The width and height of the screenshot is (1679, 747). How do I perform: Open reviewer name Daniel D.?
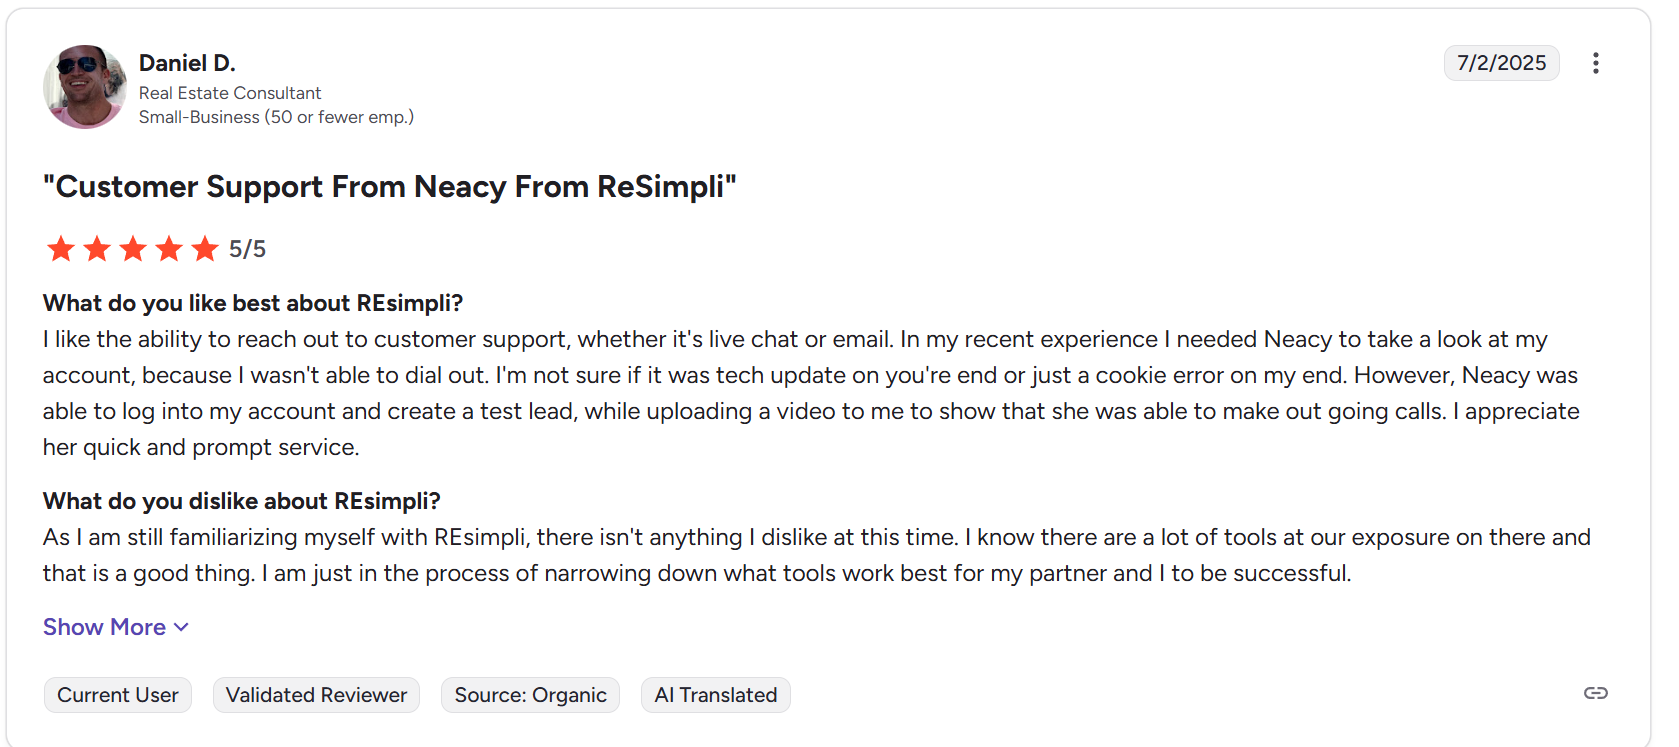pos(187,63)
